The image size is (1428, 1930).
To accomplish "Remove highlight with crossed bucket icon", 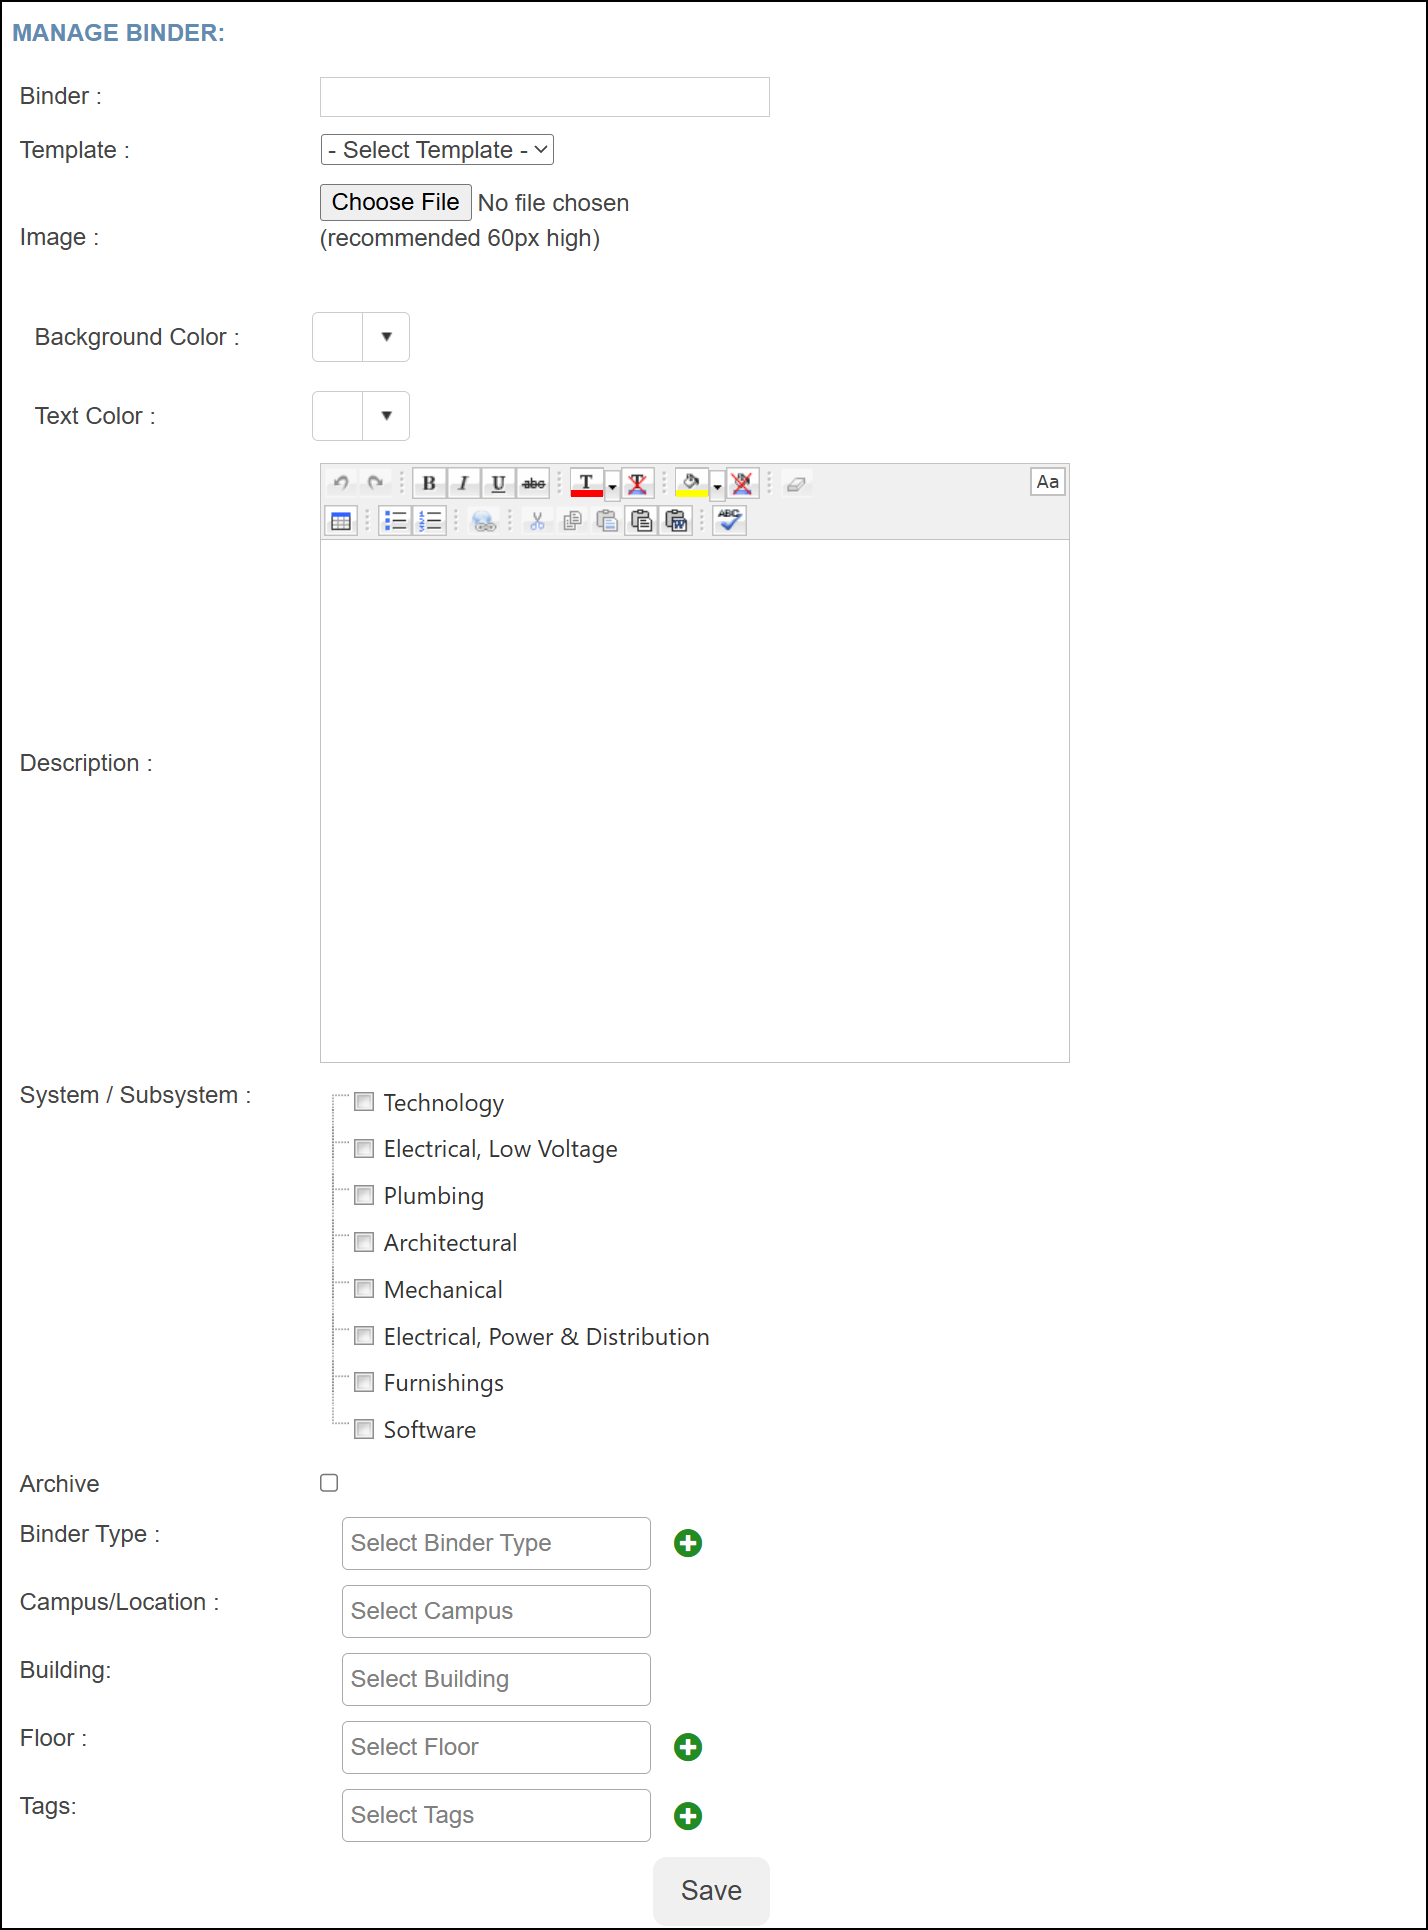I will point(742,483).
